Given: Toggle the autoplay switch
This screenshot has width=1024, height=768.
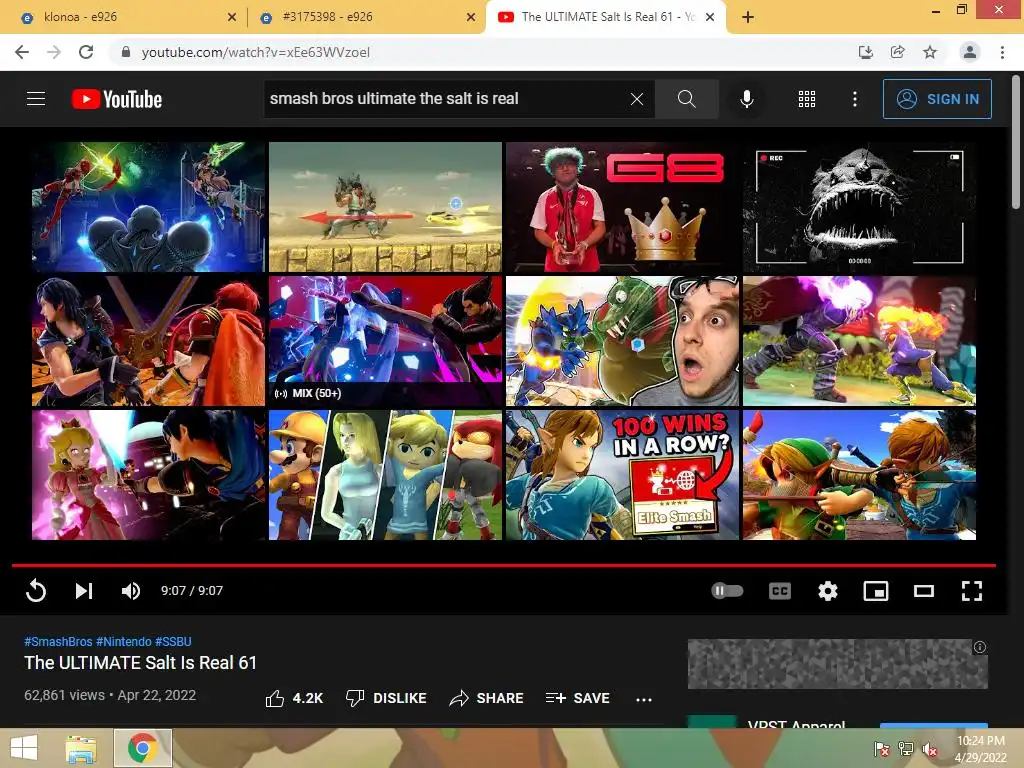Looking at the screenshot, I should pos(728,590).
